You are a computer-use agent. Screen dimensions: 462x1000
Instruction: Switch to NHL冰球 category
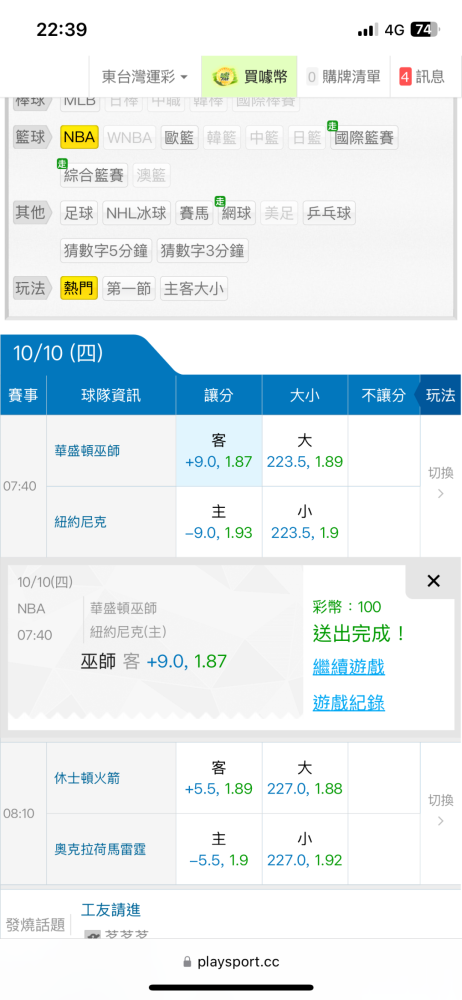[x=136, y=213]
